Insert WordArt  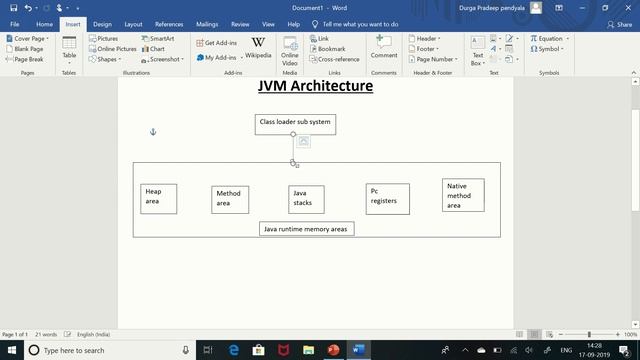(x=496, y=49)
